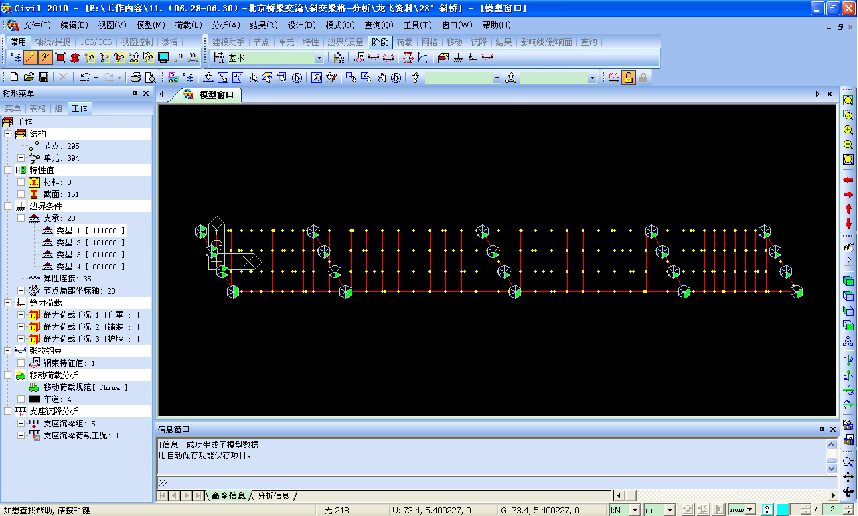Viewport: 858px width, 516px height.
Task: Toggle the first orange highlighted toolbar button
Action: pos(31,57)
